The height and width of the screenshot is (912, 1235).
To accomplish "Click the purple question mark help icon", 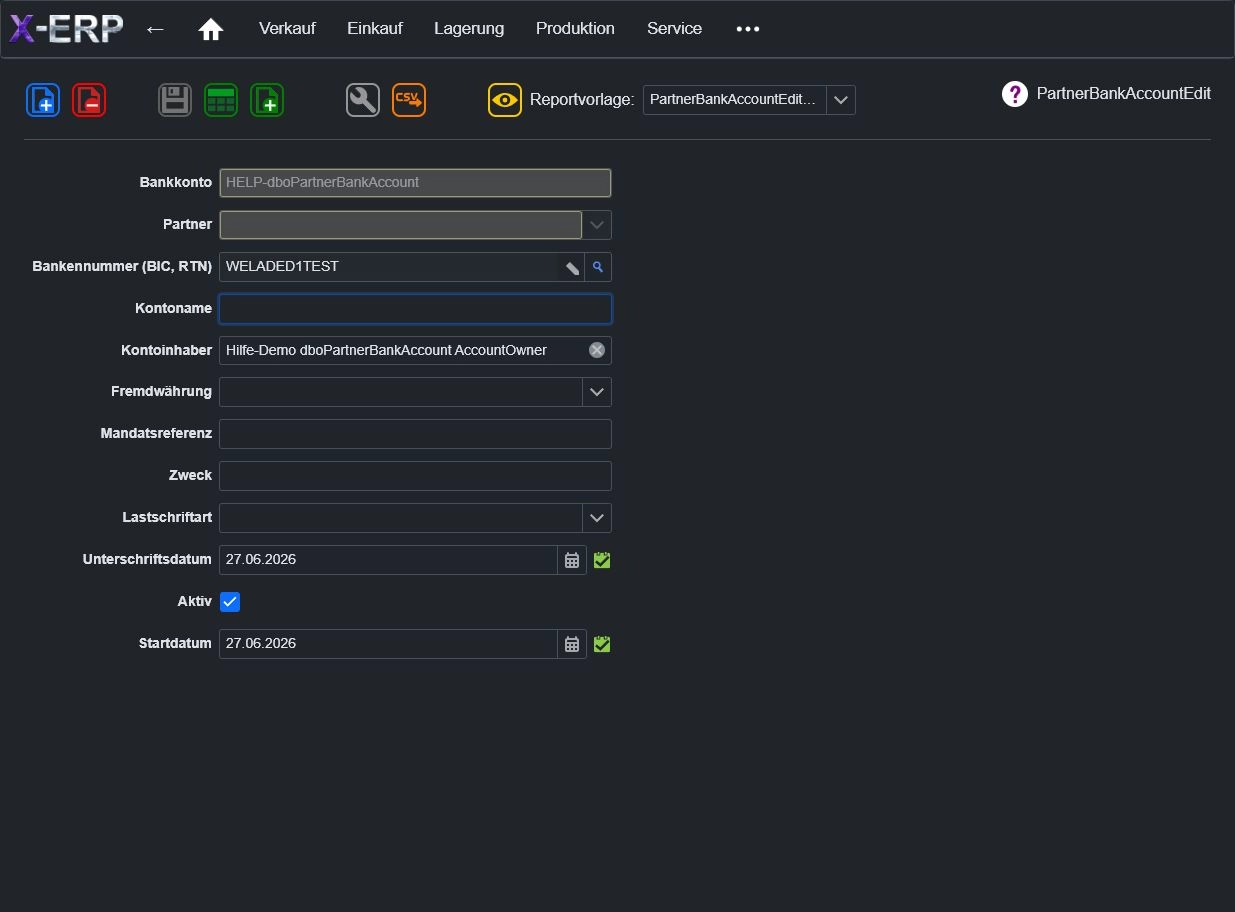I will (x=1015, y=94).
